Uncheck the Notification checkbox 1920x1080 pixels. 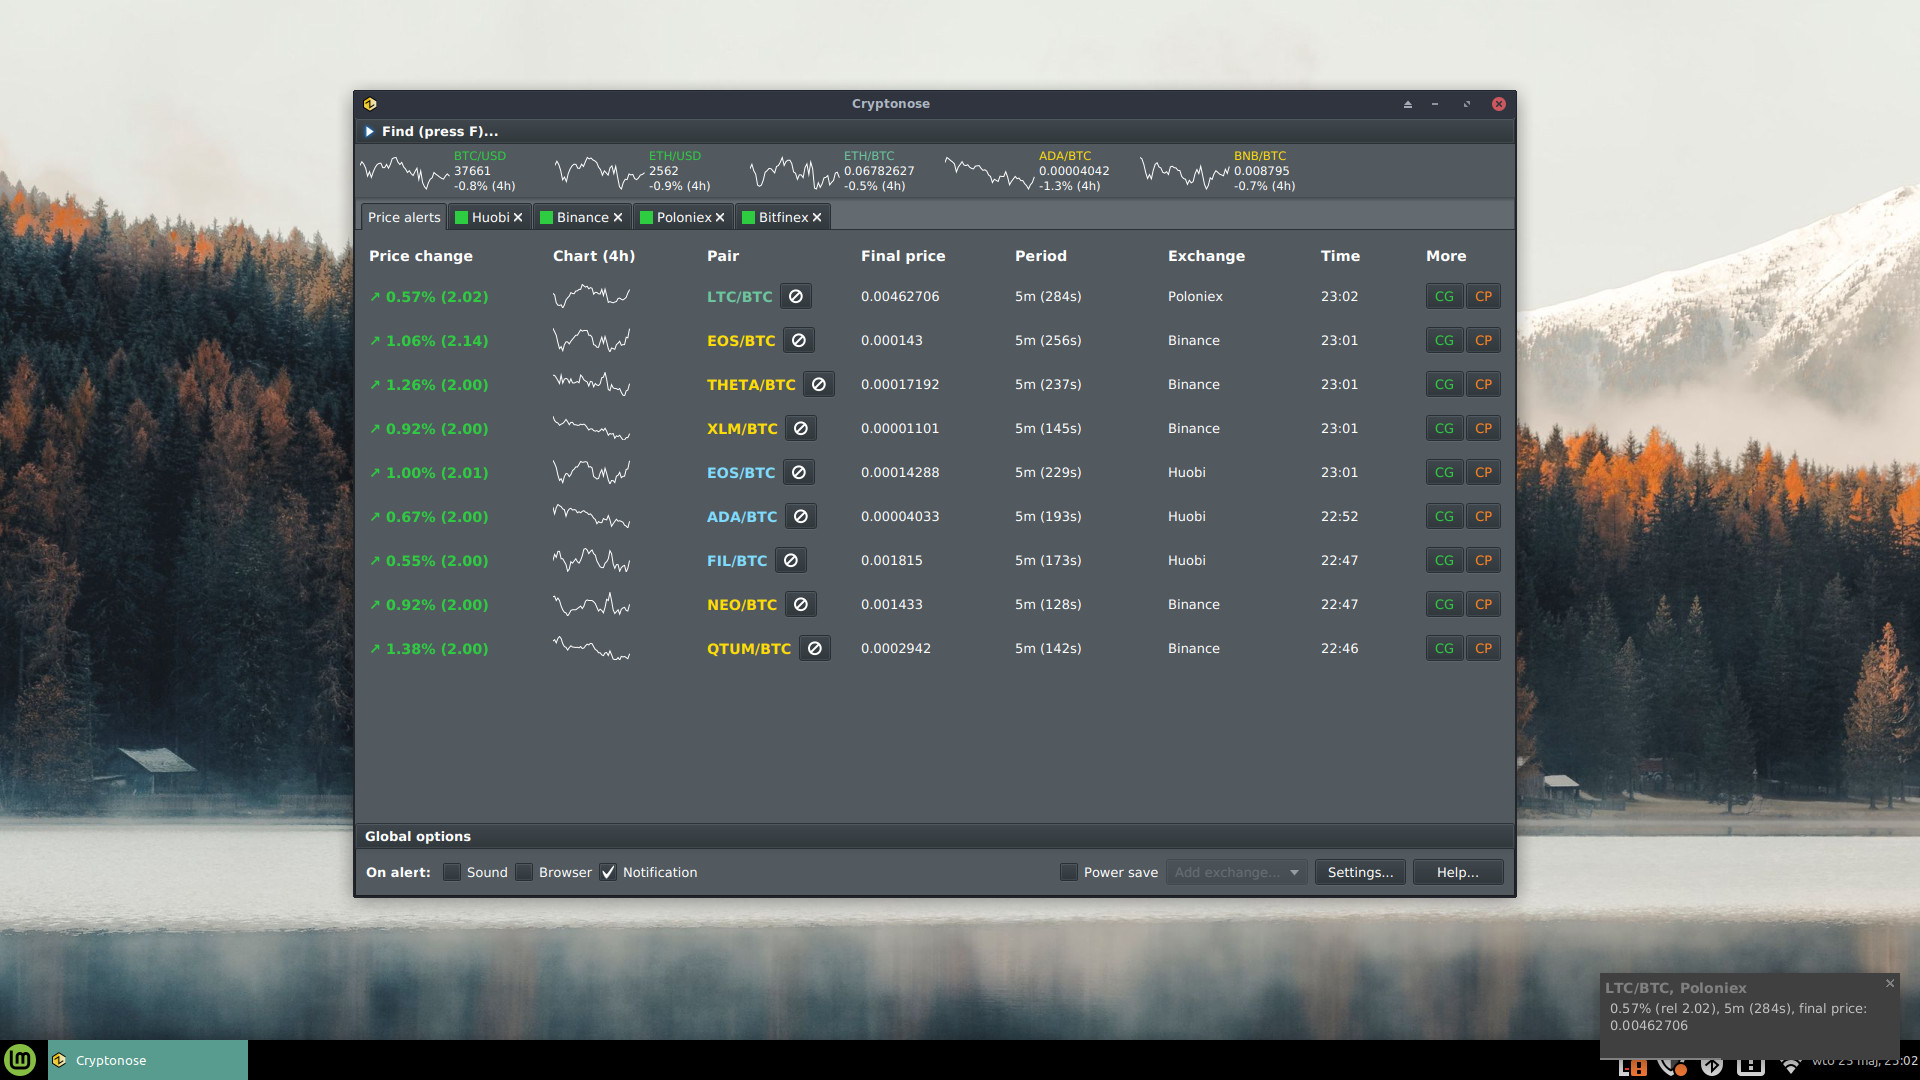tap(608, 872)
